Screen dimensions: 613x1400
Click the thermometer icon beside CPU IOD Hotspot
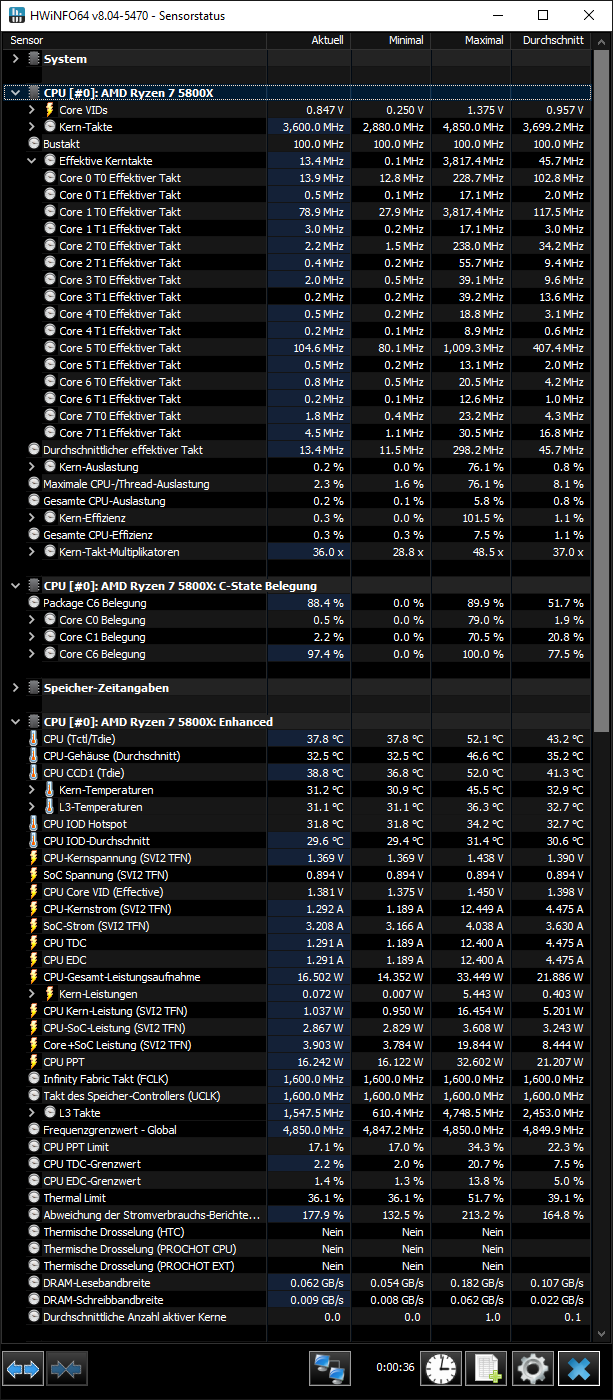tap(34, 824)
